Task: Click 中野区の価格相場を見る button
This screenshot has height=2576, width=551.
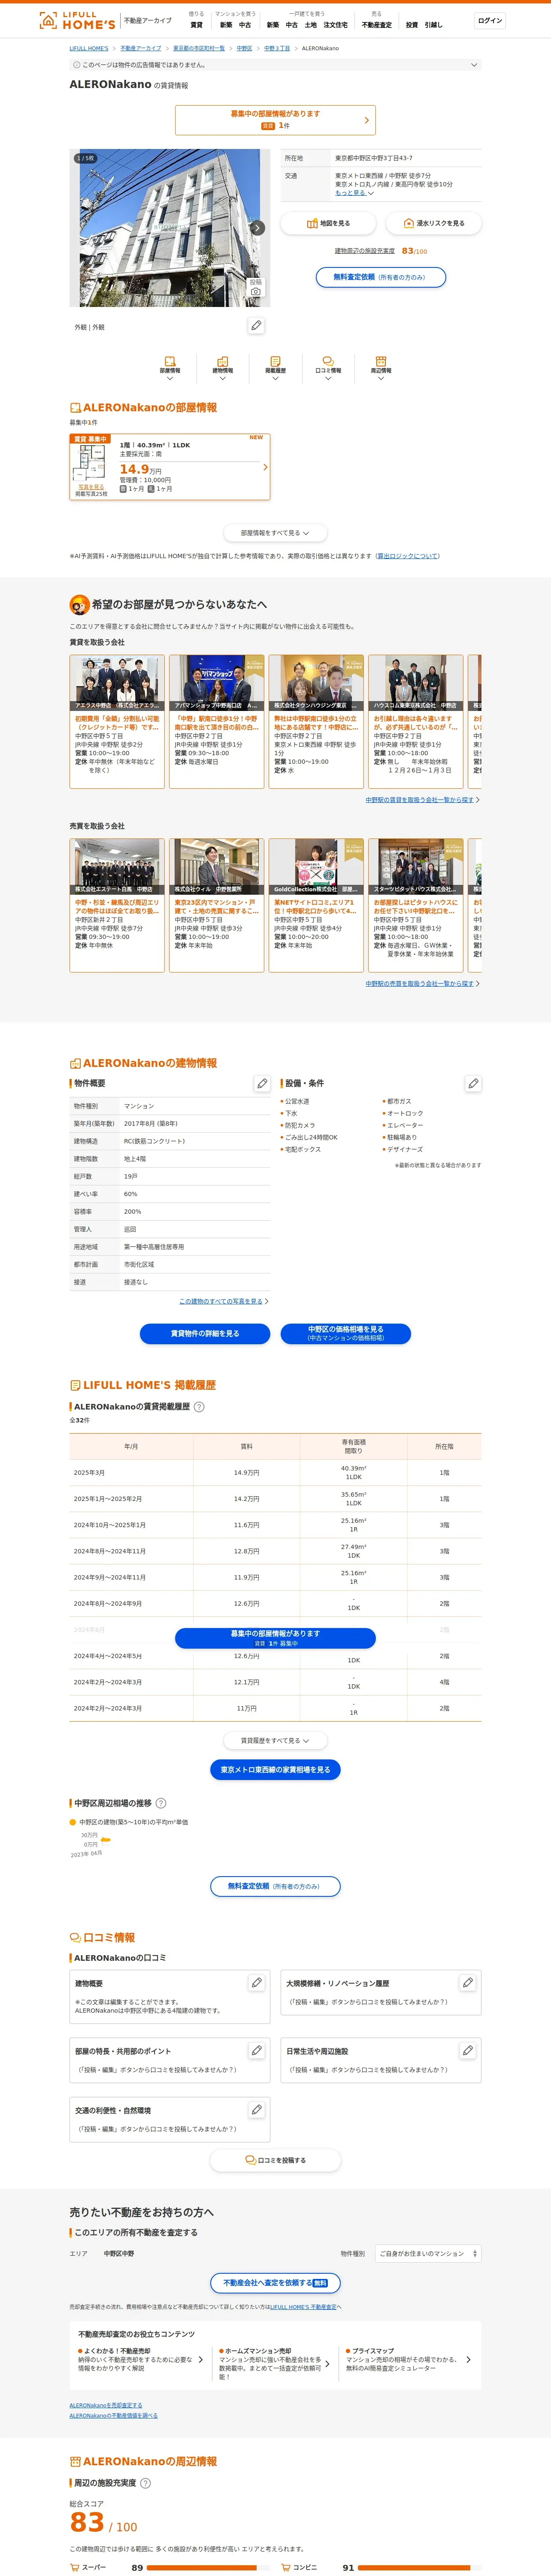Action: [346, 1333]
